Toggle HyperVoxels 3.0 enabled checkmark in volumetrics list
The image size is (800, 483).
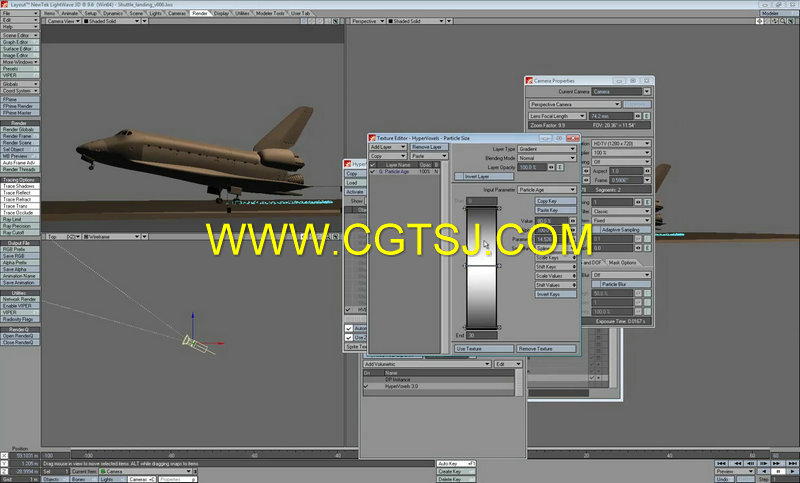366,387
